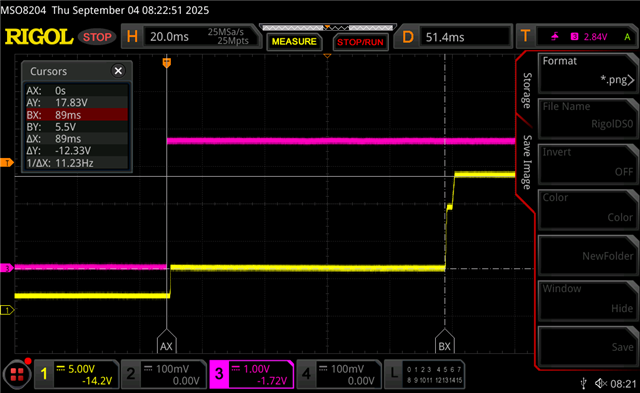Click the 25MSa/s sample rate readout

click(x=226, y=32)
